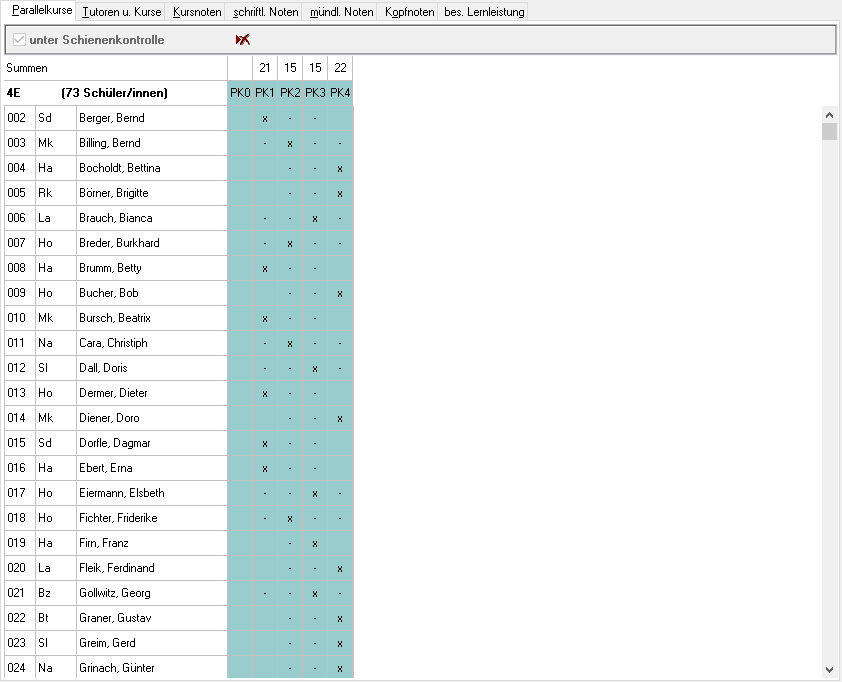Switch to the Tutoren u. Kurse tab
Viewport: 842px width, 682px height.
point(121,12)
